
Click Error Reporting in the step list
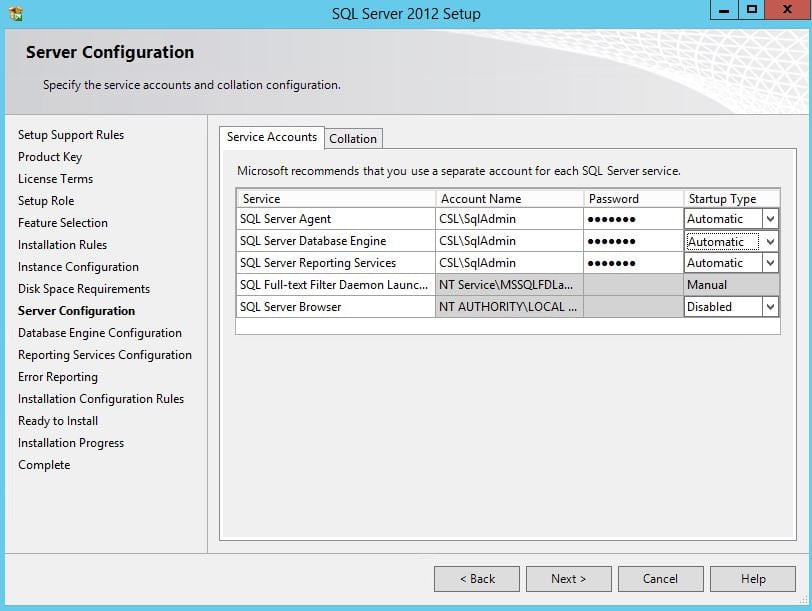[x=58, y=377]
